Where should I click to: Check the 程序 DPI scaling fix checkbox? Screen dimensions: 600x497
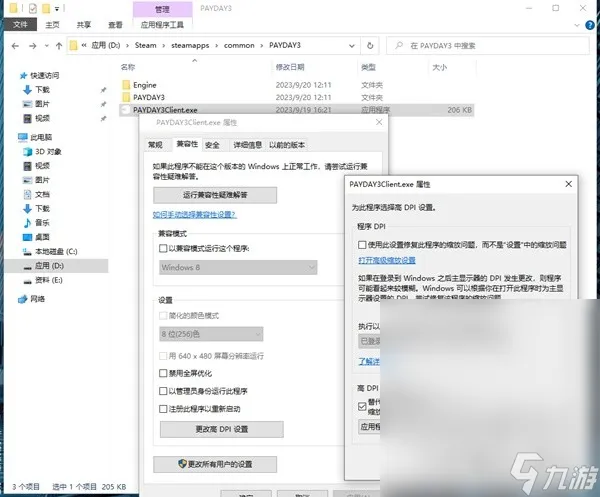point(362,245)
